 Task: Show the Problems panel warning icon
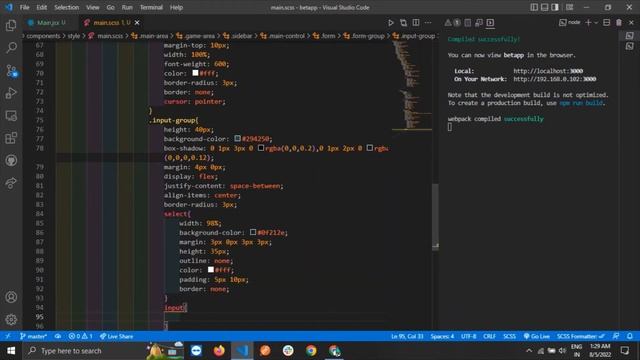[448, 23]
